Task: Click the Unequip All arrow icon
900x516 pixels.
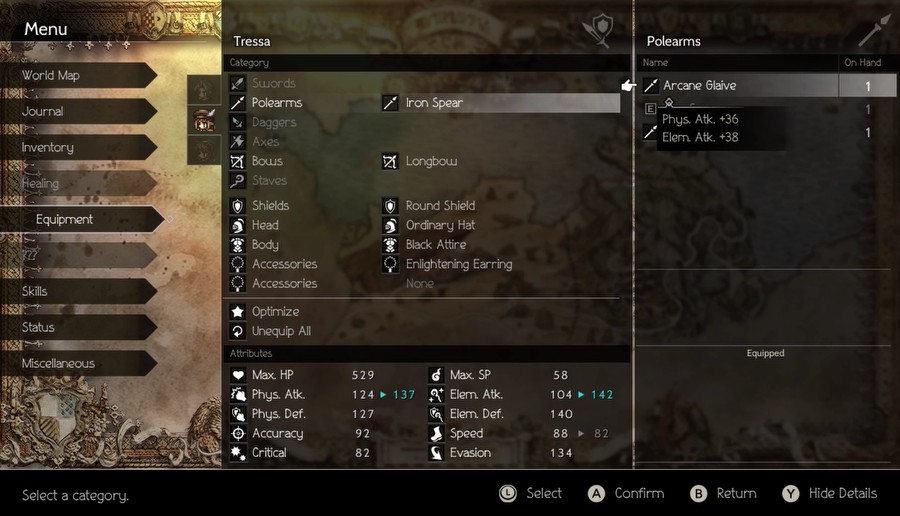Action: (x=238, y=331)
